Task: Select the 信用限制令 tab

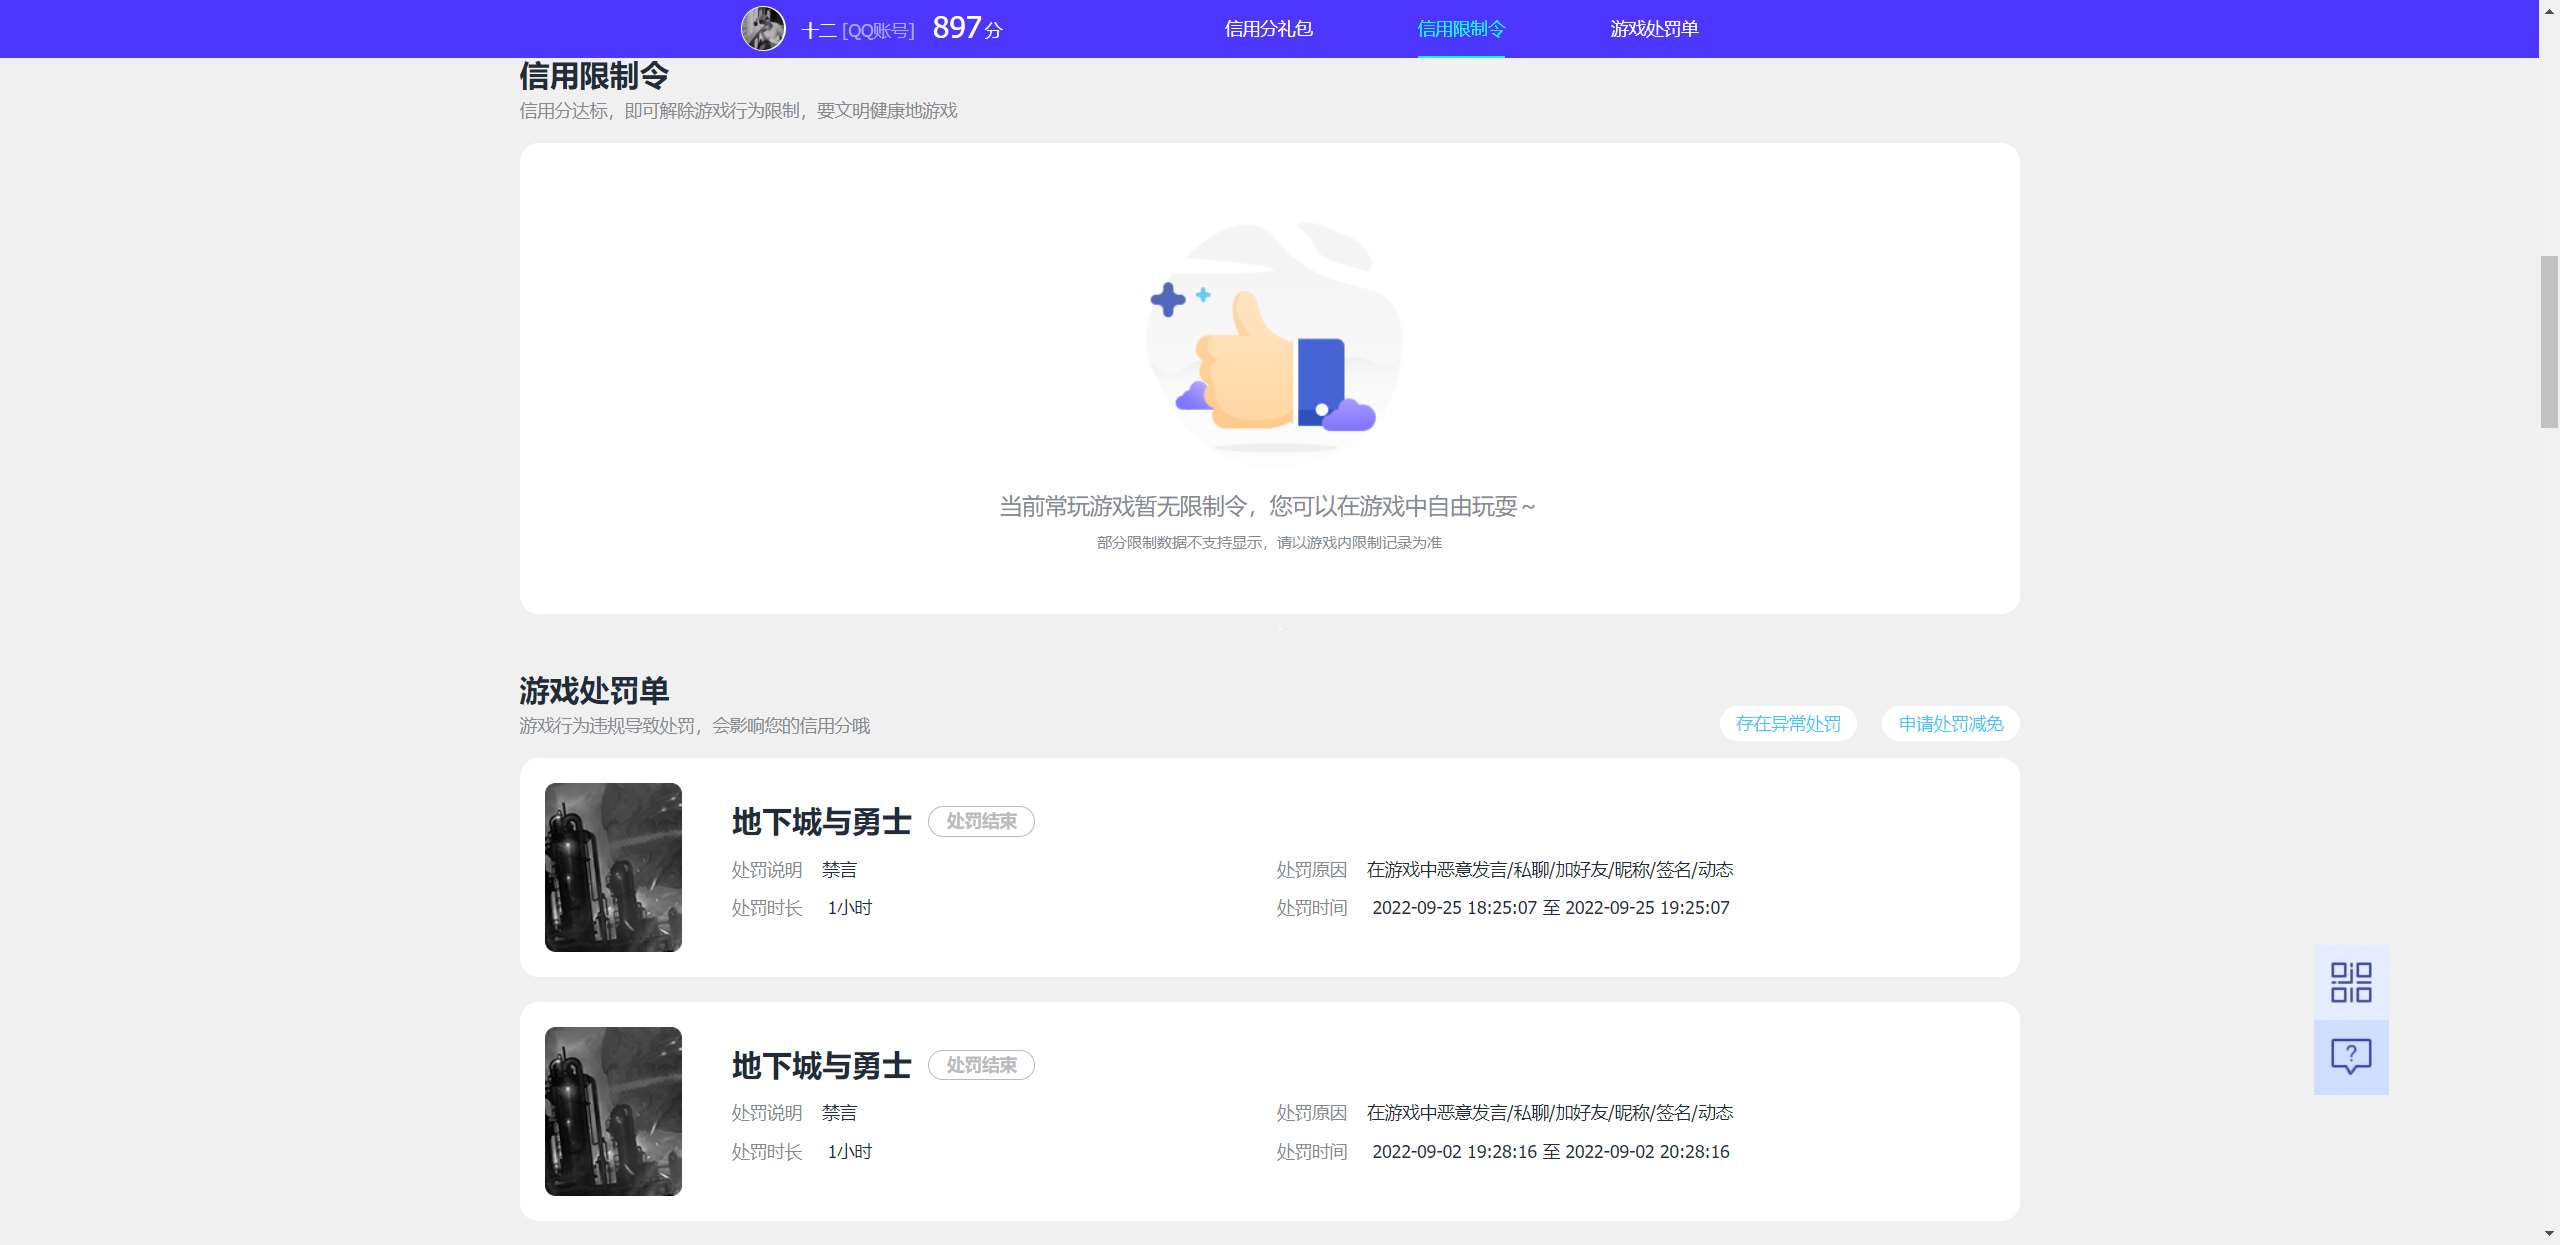Action: tap(1460, 29)
